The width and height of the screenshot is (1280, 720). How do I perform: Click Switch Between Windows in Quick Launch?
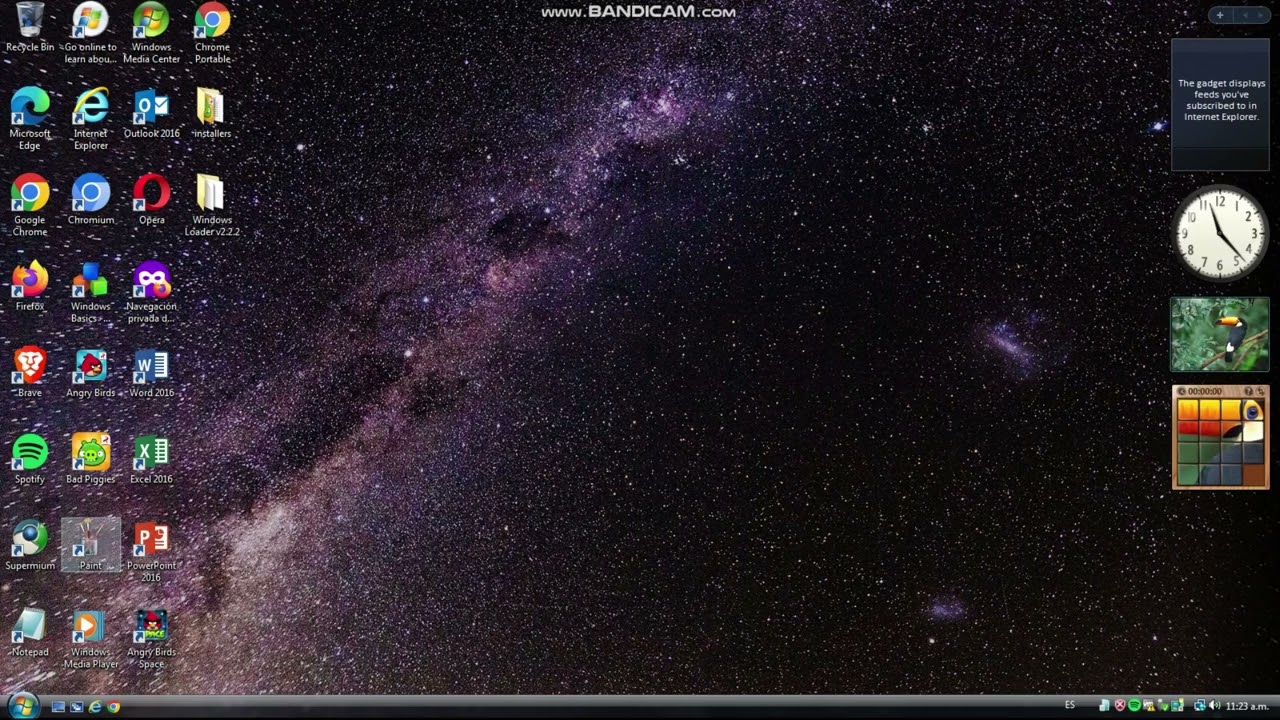click(x=76, y=707)
